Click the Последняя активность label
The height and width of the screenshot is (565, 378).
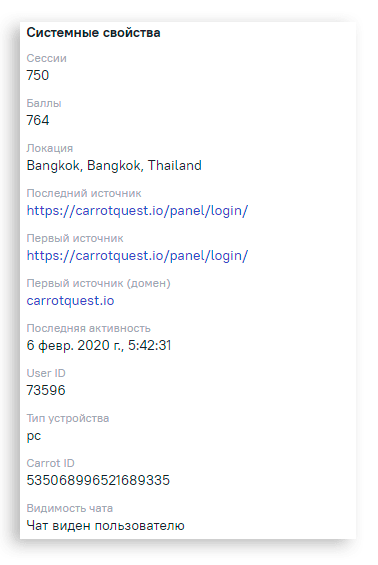[x=89, y=329]
